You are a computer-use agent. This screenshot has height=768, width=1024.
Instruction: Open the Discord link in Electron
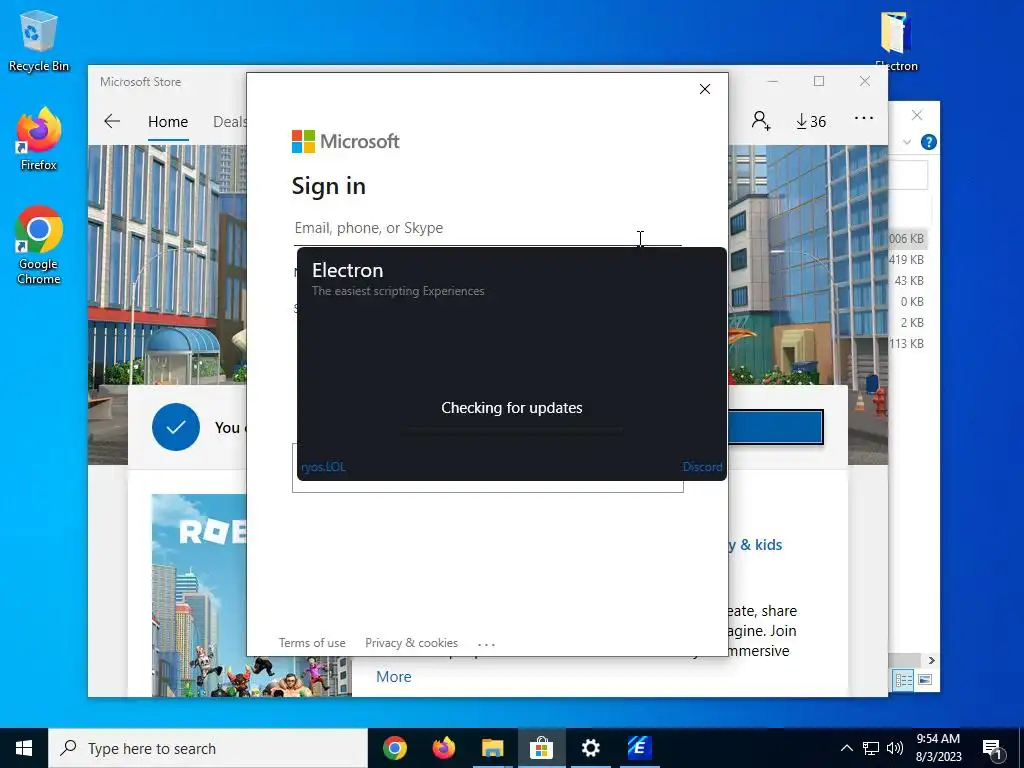click(x=703, y=466)
